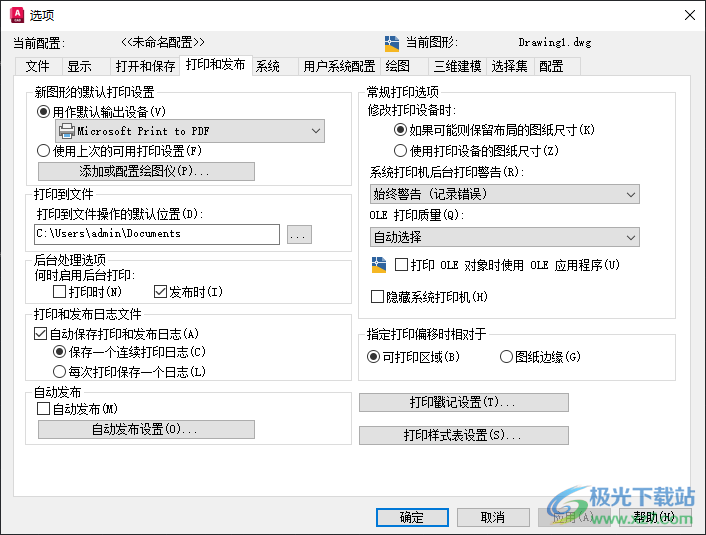Open 打印戳记设置 button
Screen dimensions: 706x535
[464, 402]
